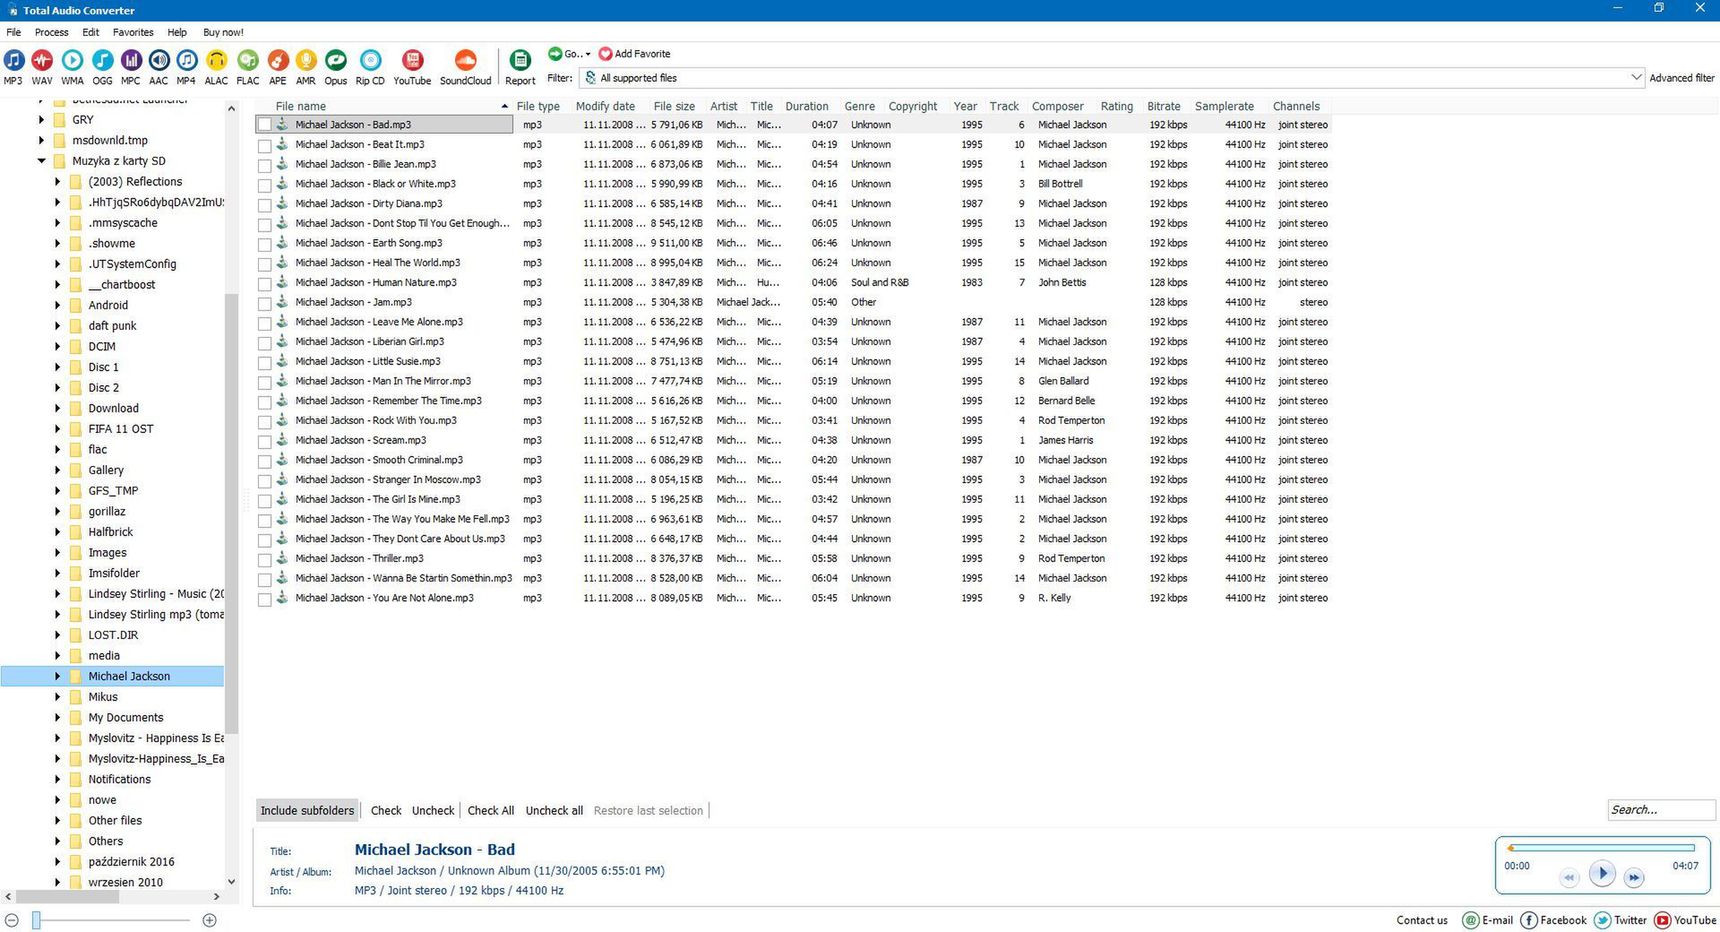Screen dimensions: 1720x932
Task: Select checkbox for Earth Song.mp3
Action: tap(265, 244)
